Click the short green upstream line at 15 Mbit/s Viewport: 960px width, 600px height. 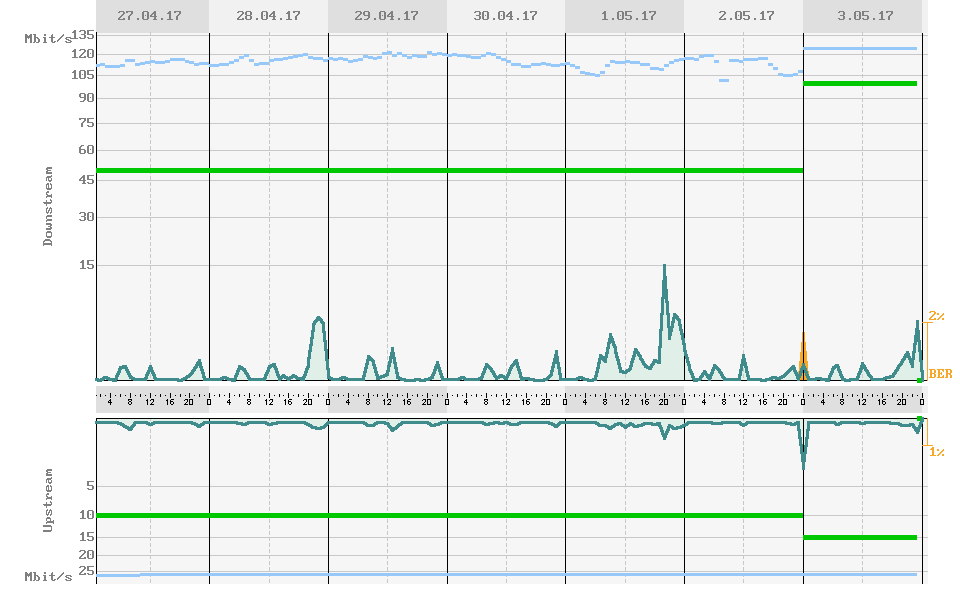point(860,537)
